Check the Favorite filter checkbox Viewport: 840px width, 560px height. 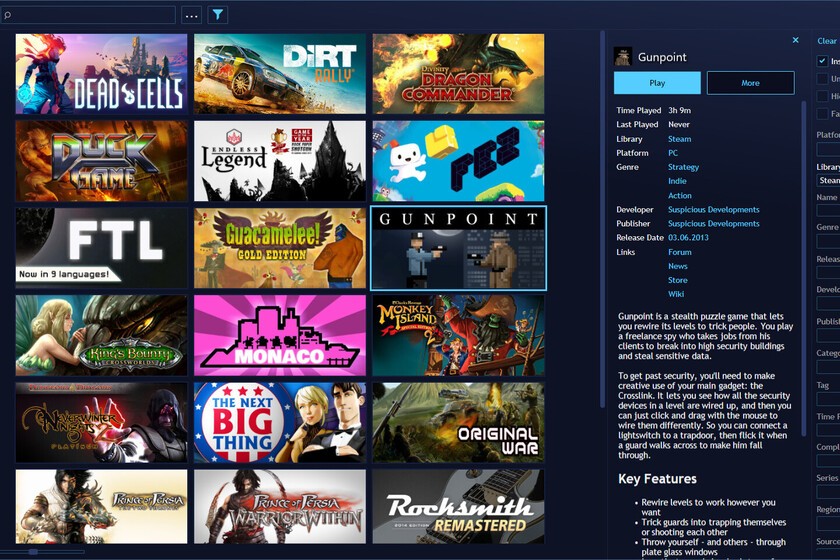pos(822,114)
